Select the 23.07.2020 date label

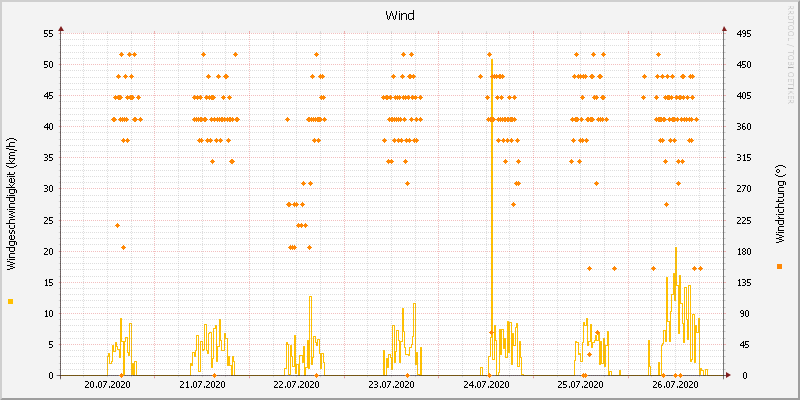click(392, 385)
